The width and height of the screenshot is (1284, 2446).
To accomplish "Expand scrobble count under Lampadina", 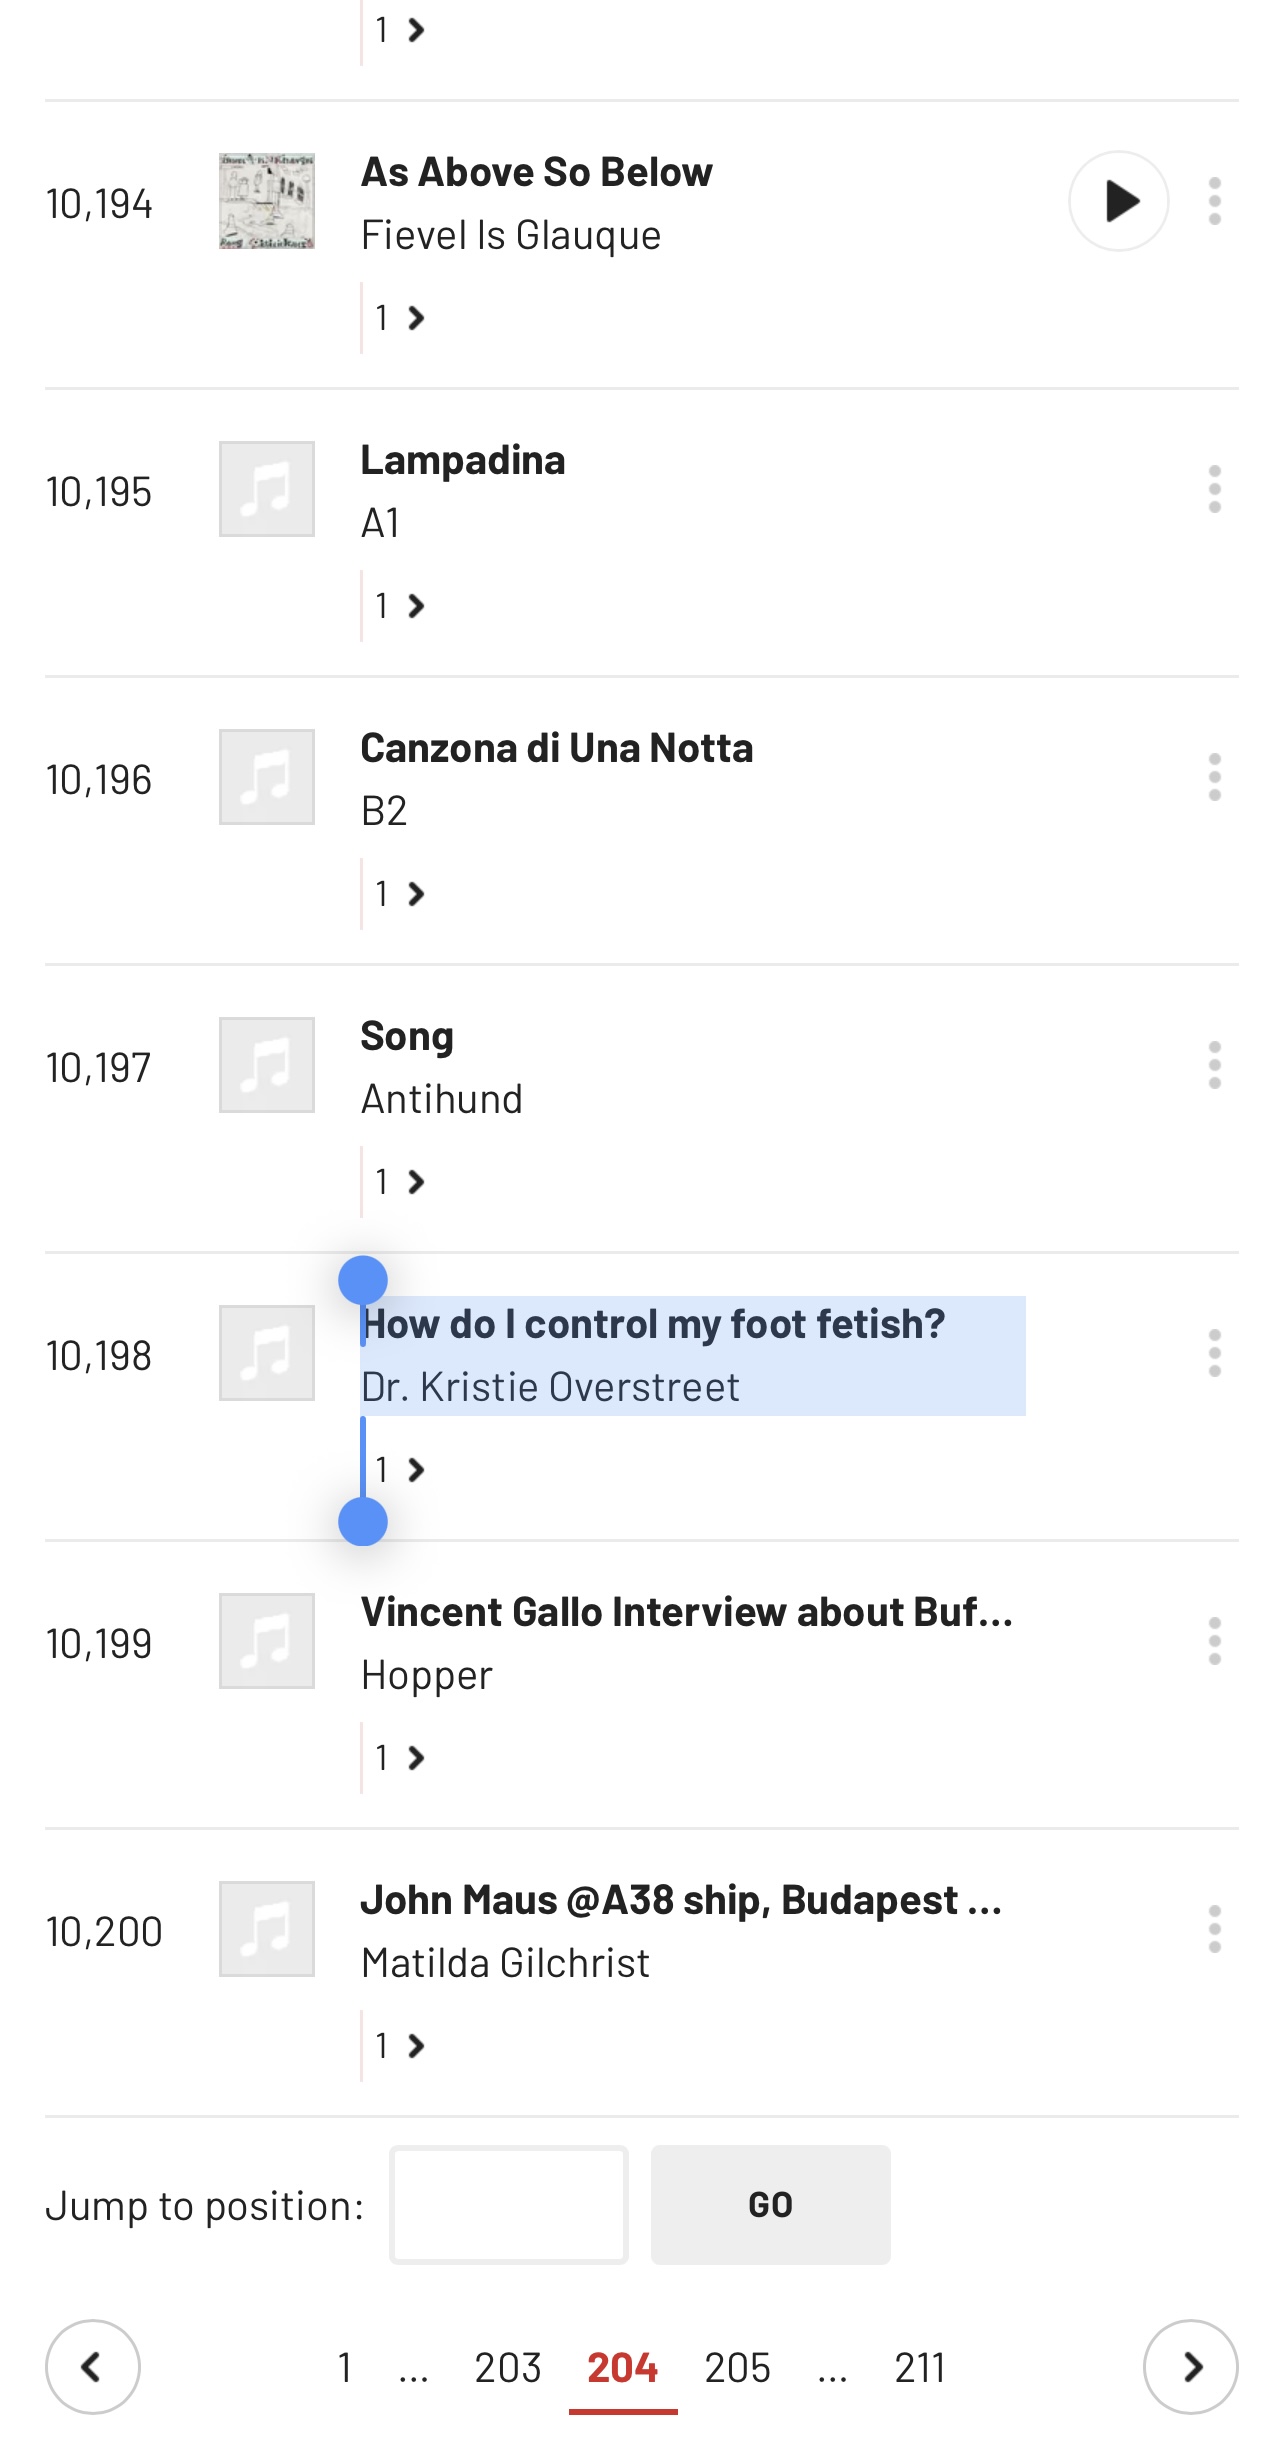I will click(400, 606).
